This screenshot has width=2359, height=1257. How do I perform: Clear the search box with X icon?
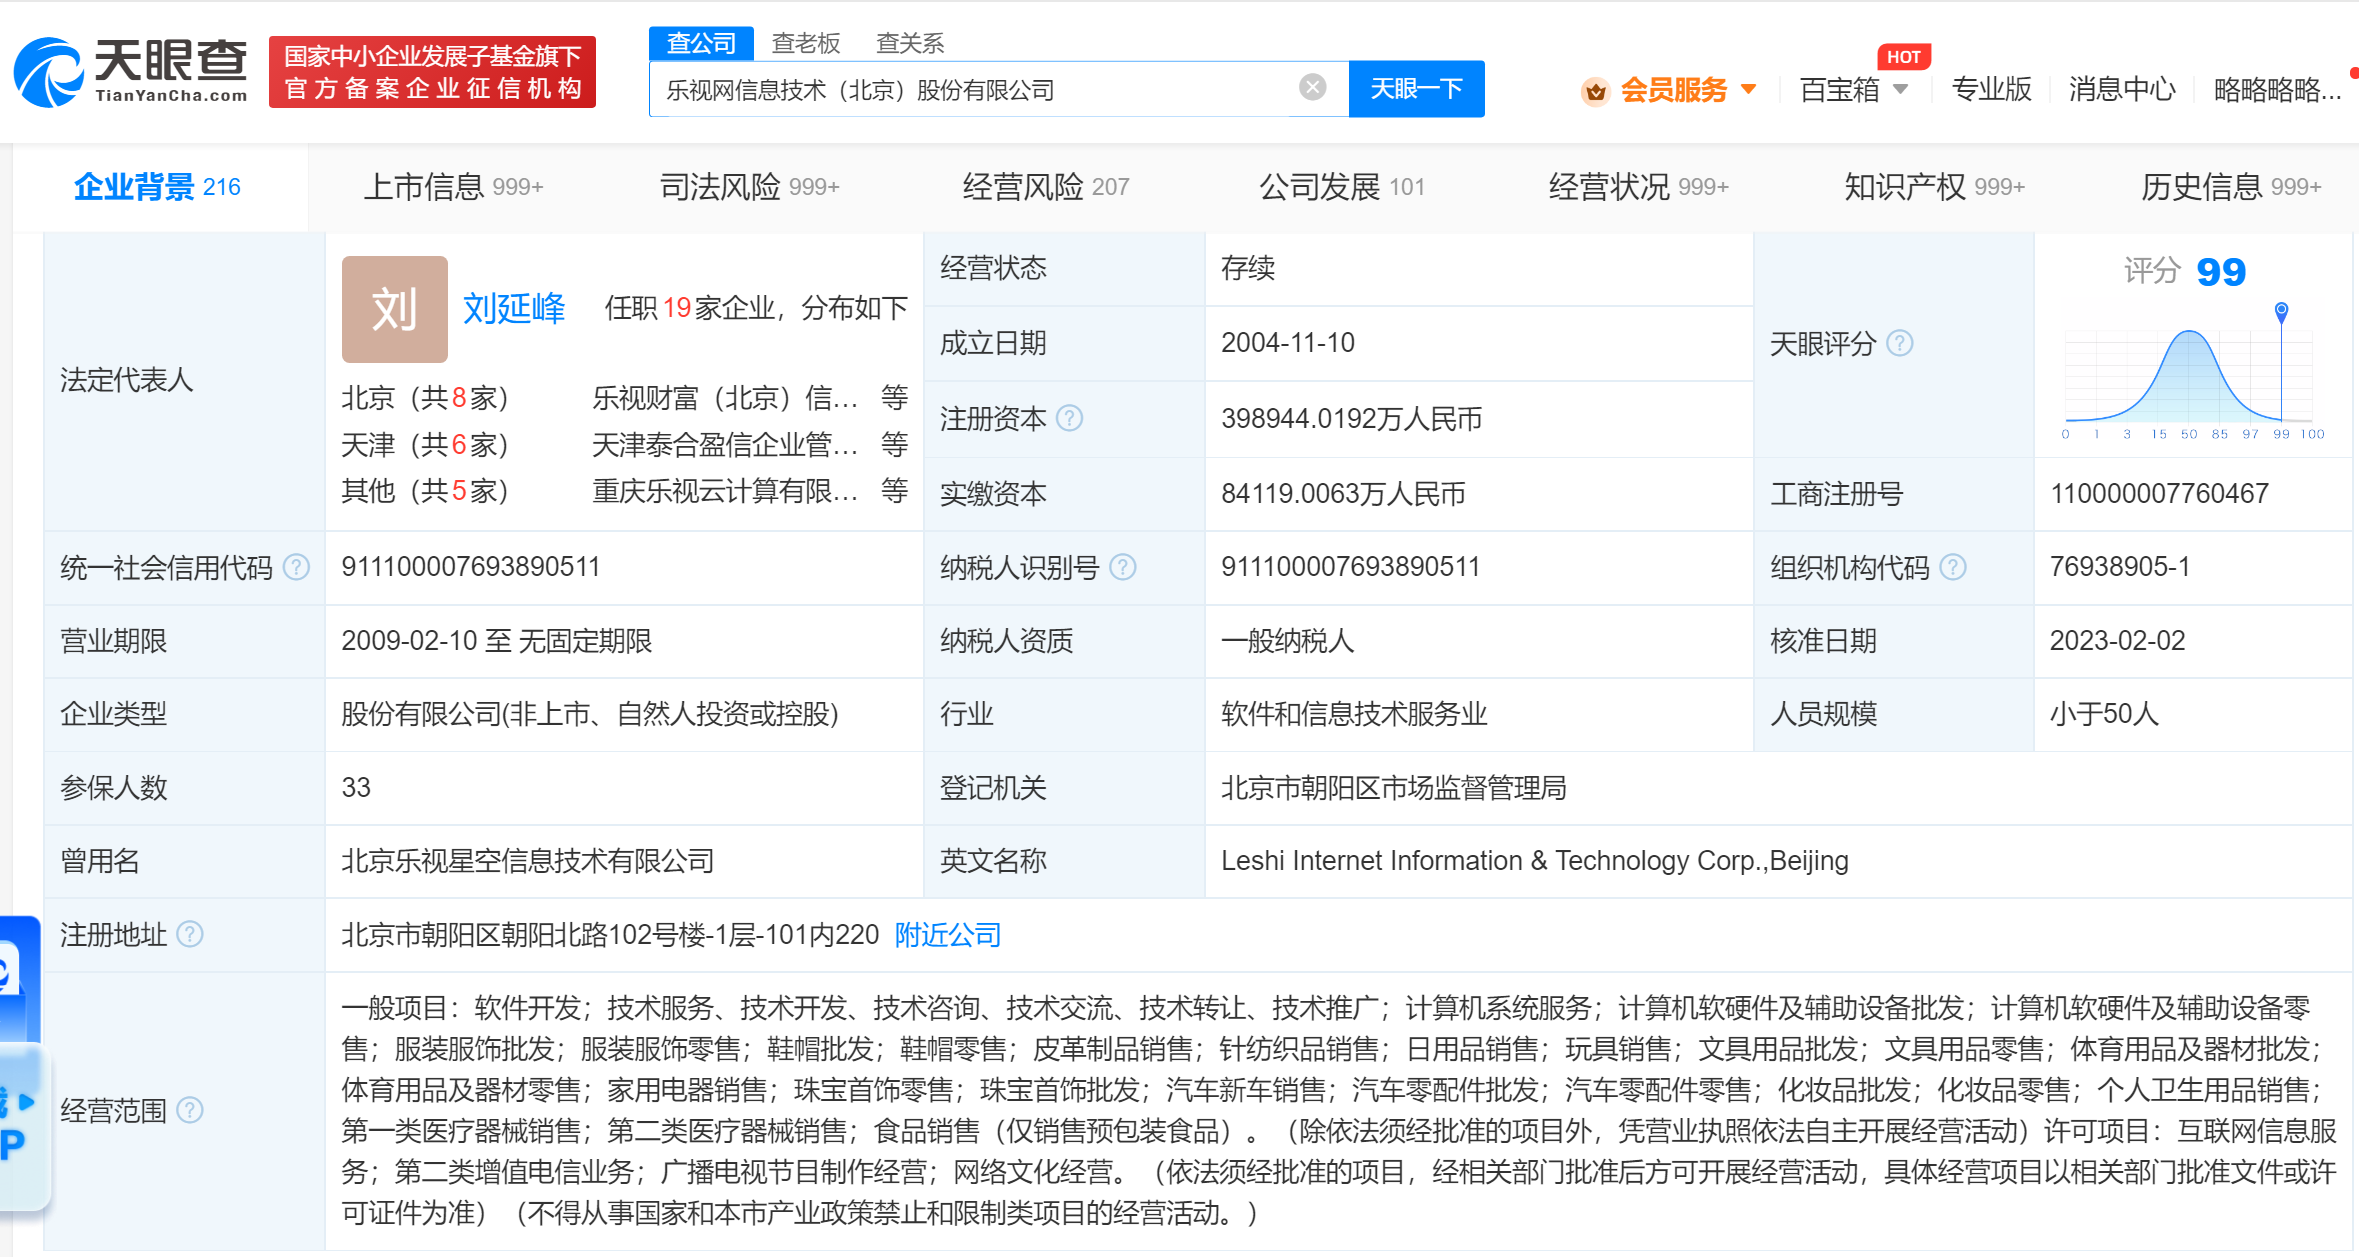pos(1312,88)
